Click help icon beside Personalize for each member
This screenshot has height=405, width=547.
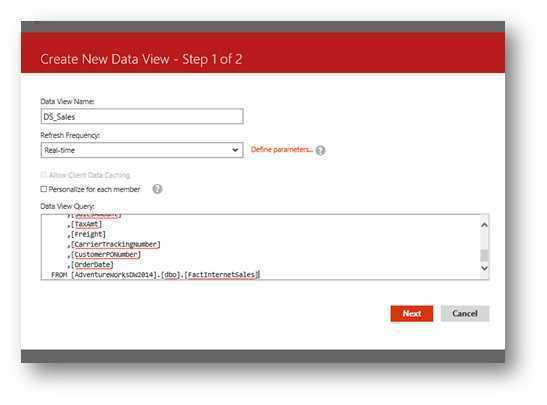tap(157, 189)
